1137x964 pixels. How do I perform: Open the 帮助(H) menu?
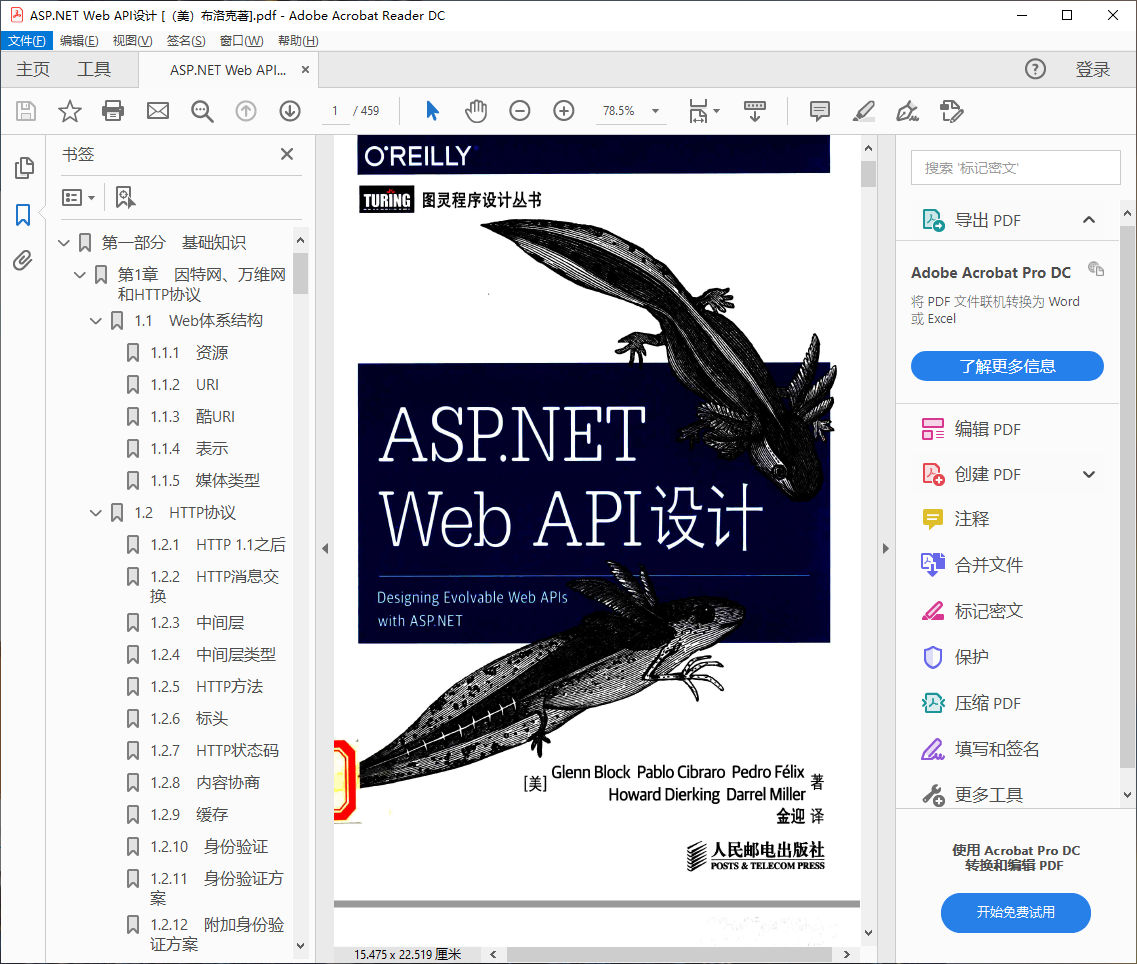pyautogui.click(x=298, y=41)
